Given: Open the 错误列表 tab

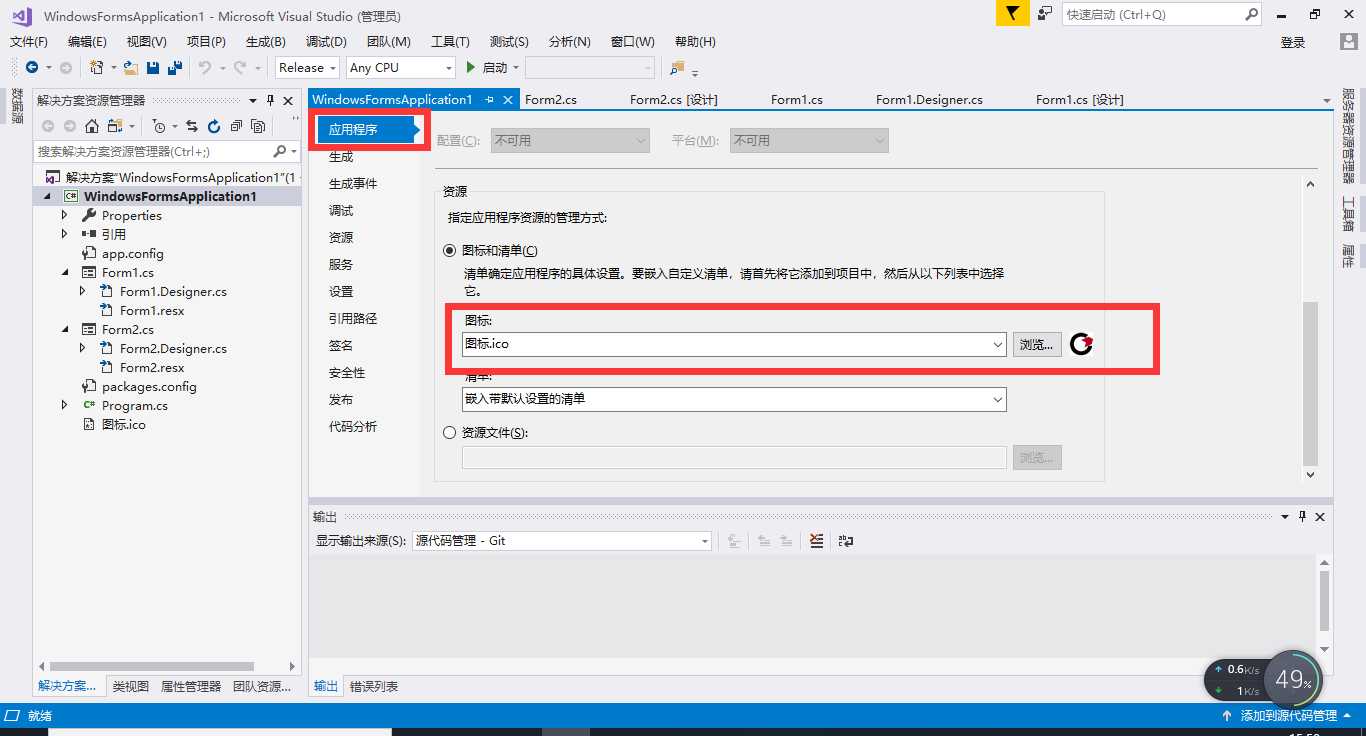Looking at the screenshot, I should 374,686.
